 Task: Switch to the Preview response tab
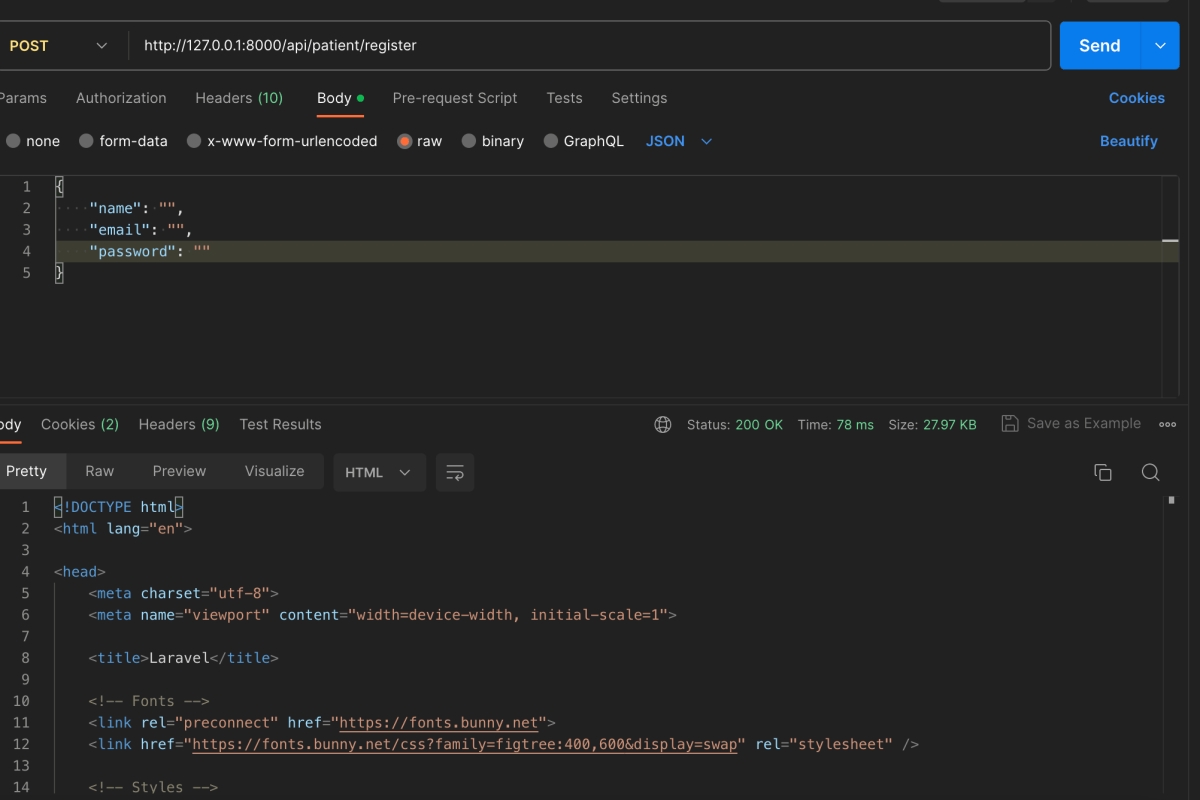click(x=179, y=471)
